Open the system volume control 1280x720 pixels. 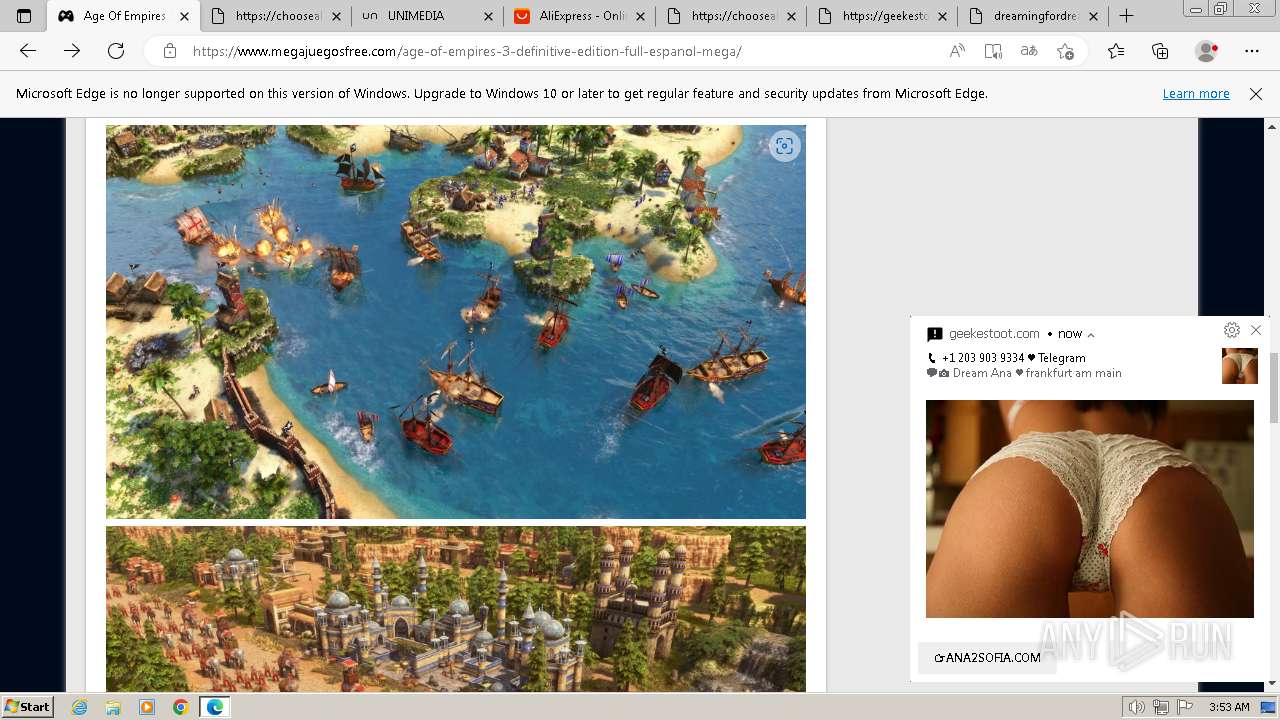[1136, 707]
